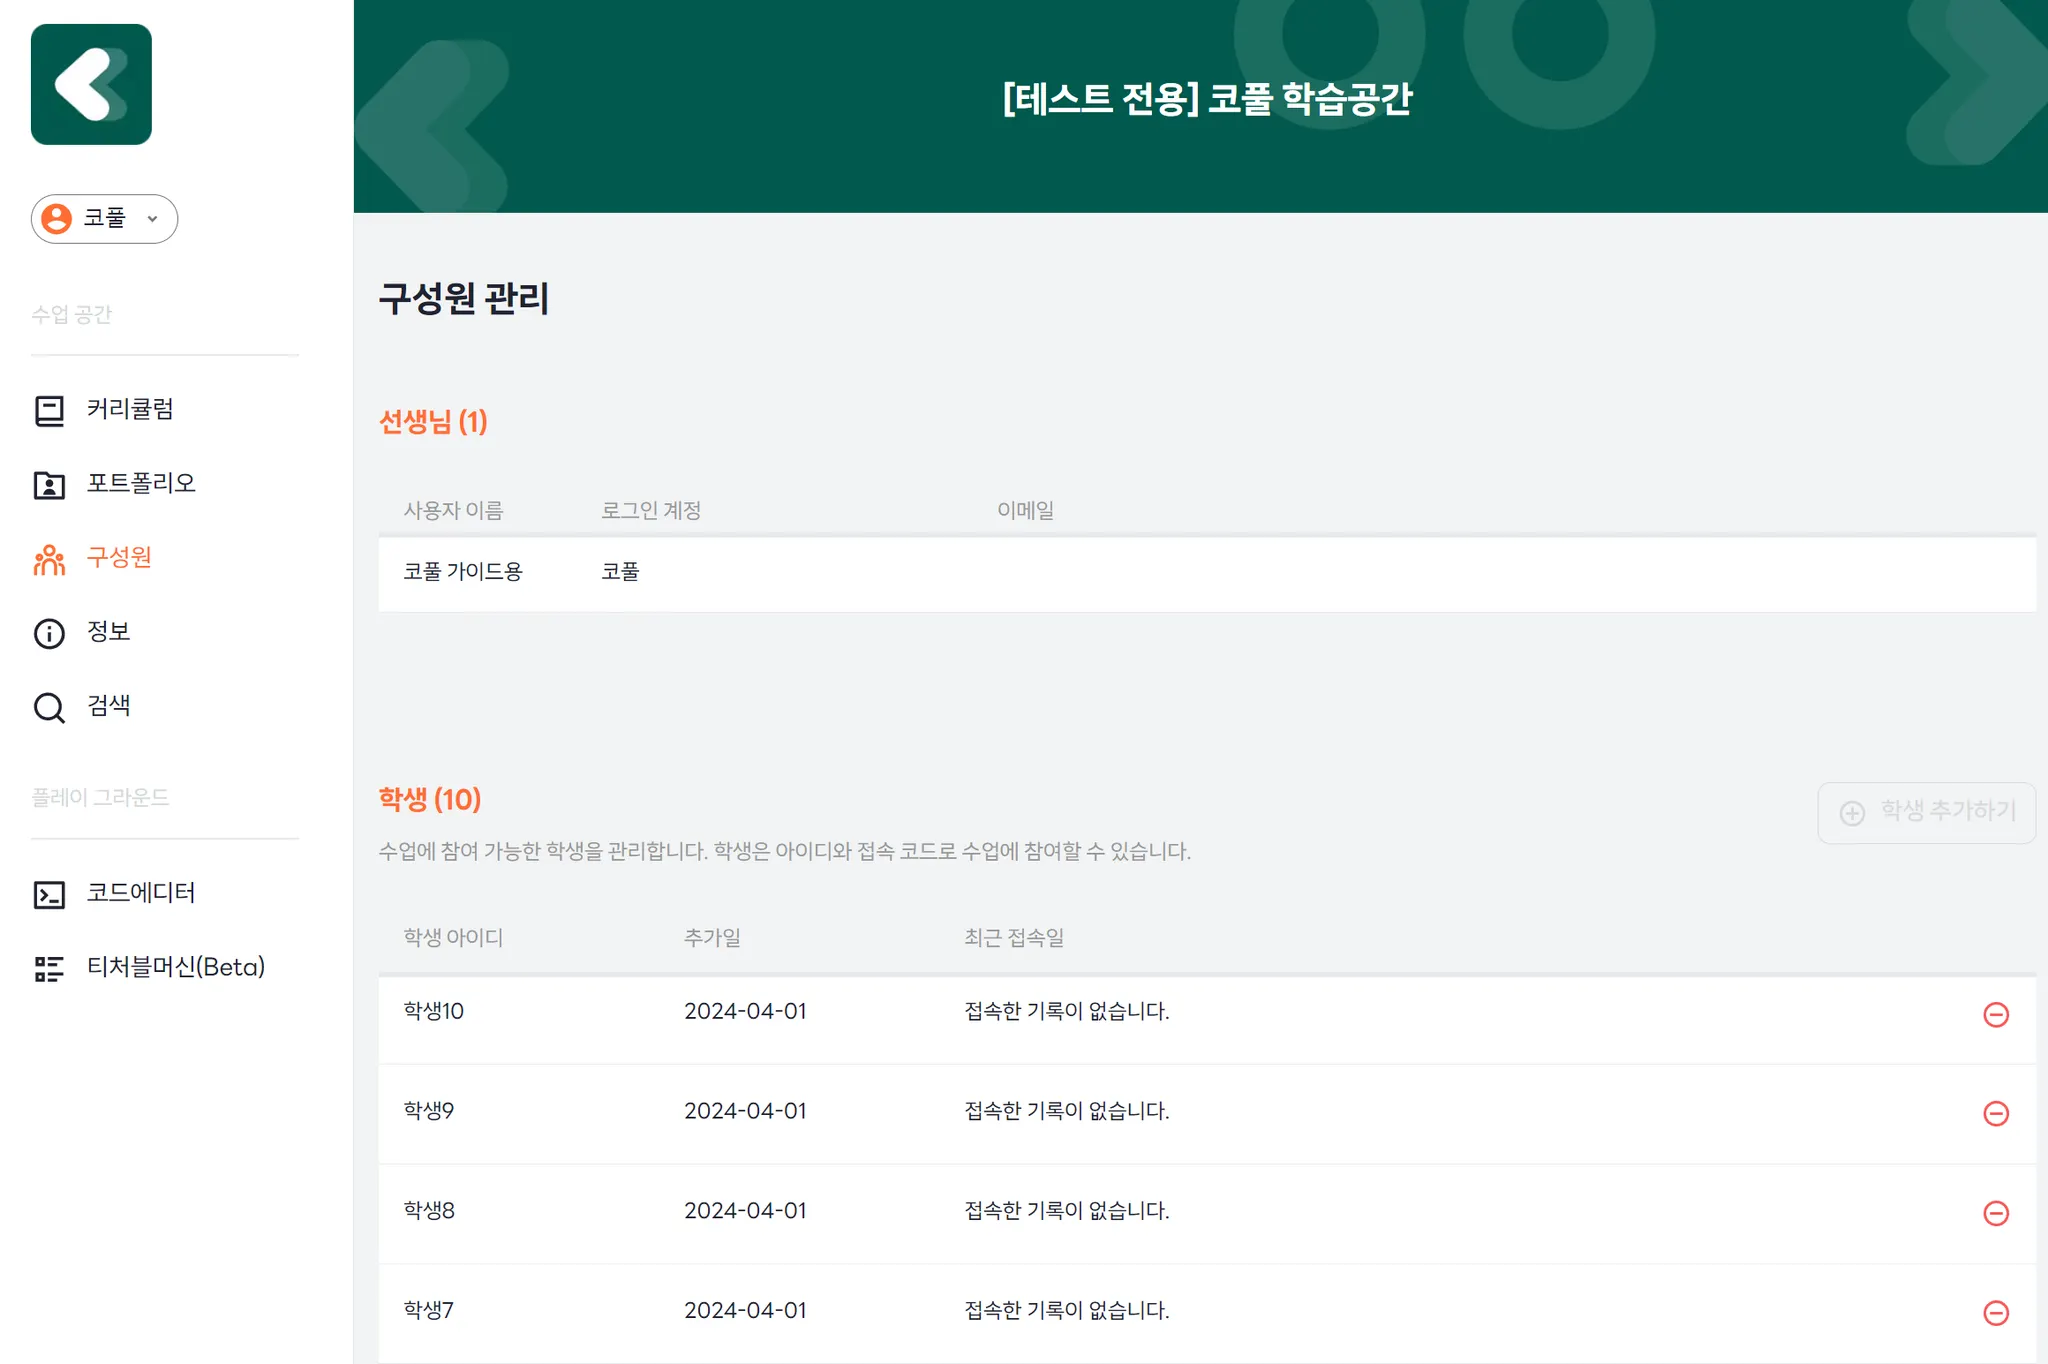Open the 정보 info icon
The image size is (2048, 1364).
click(x=49, y=633)
